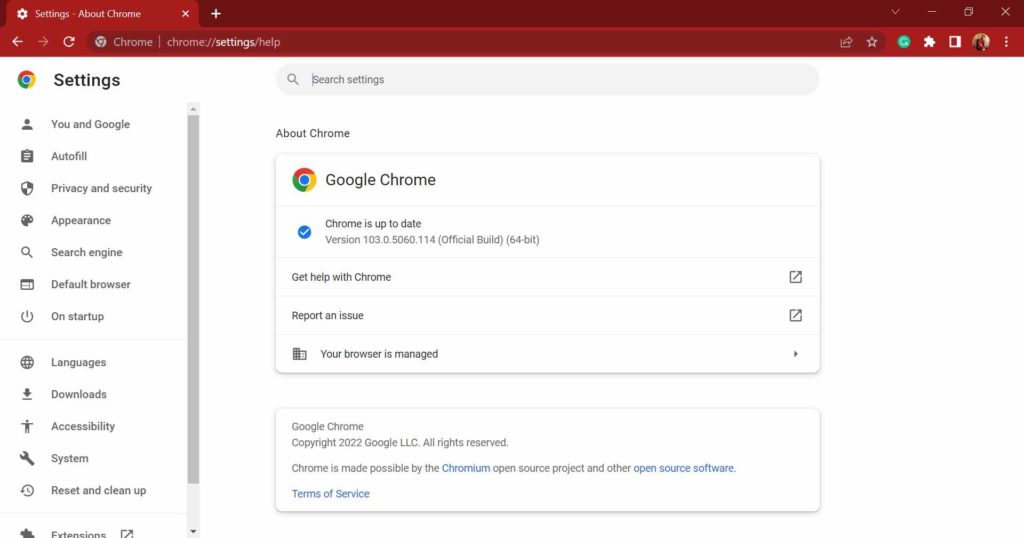This screenshot has width=1024, height=538.
Task: Click the About Chrome heading
Action: (x=313, y=133)
